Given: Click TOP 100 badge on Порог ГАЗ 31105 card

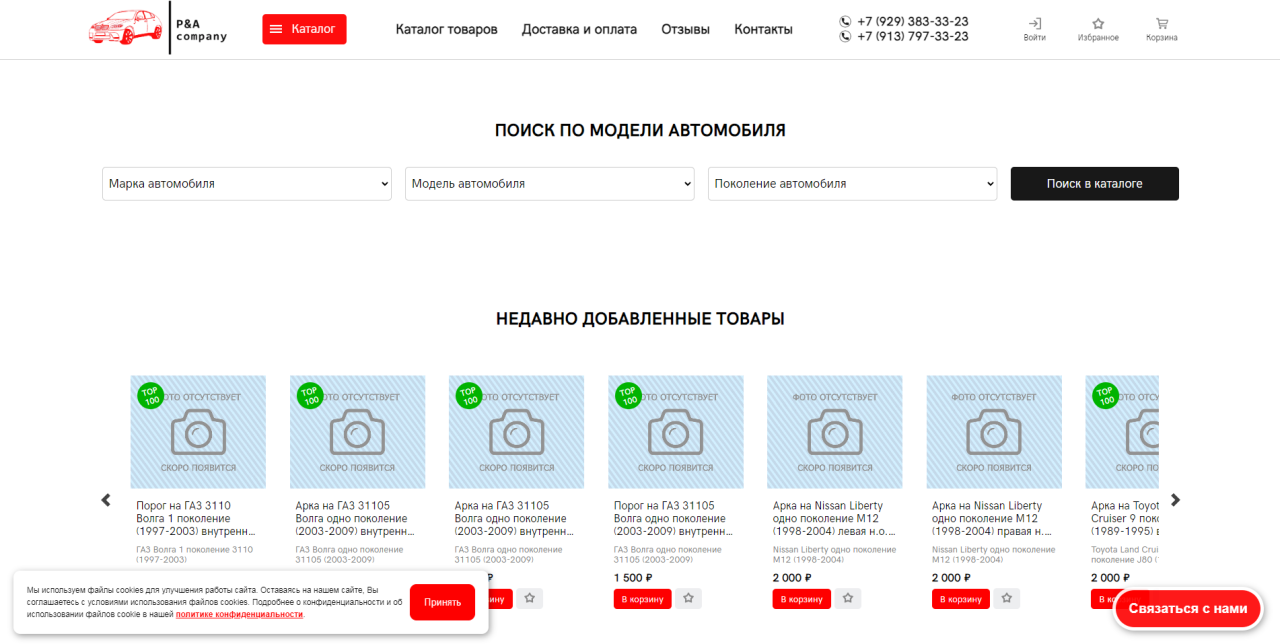Looking at the screenshot, I should click(628, 395).
